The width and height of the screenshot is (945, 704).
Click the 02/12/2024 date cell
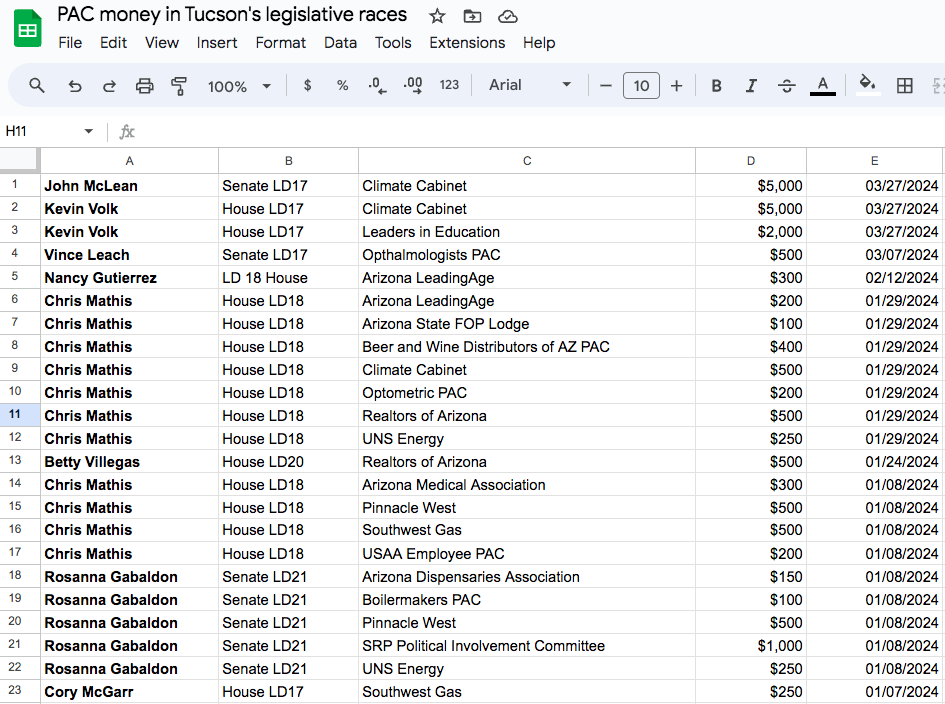pyautogui.click(x=876, y=278)
